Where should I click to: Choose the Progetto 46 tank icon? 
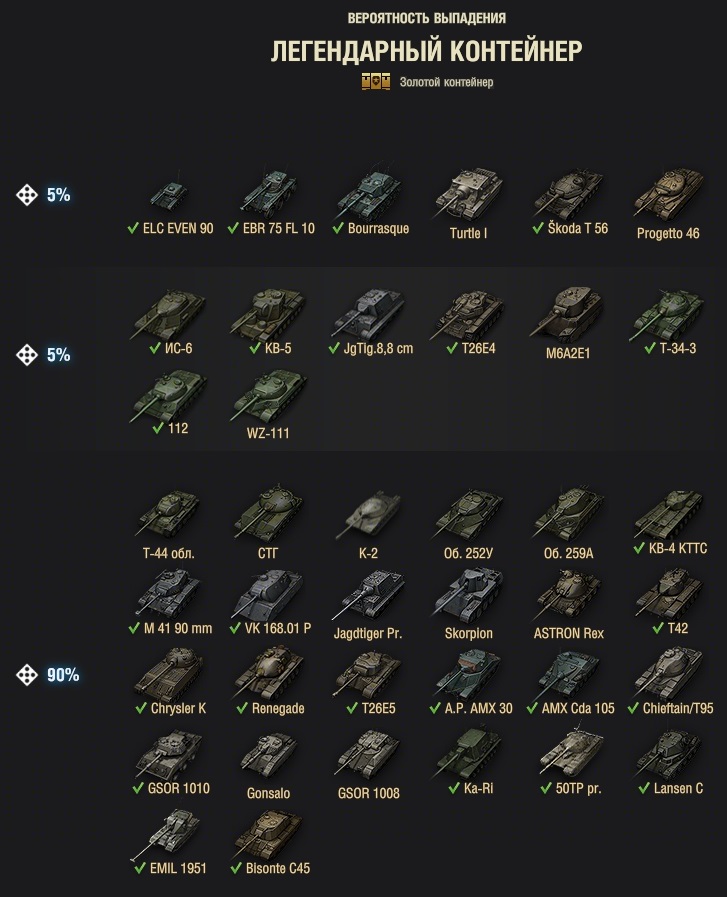[668, 193]
